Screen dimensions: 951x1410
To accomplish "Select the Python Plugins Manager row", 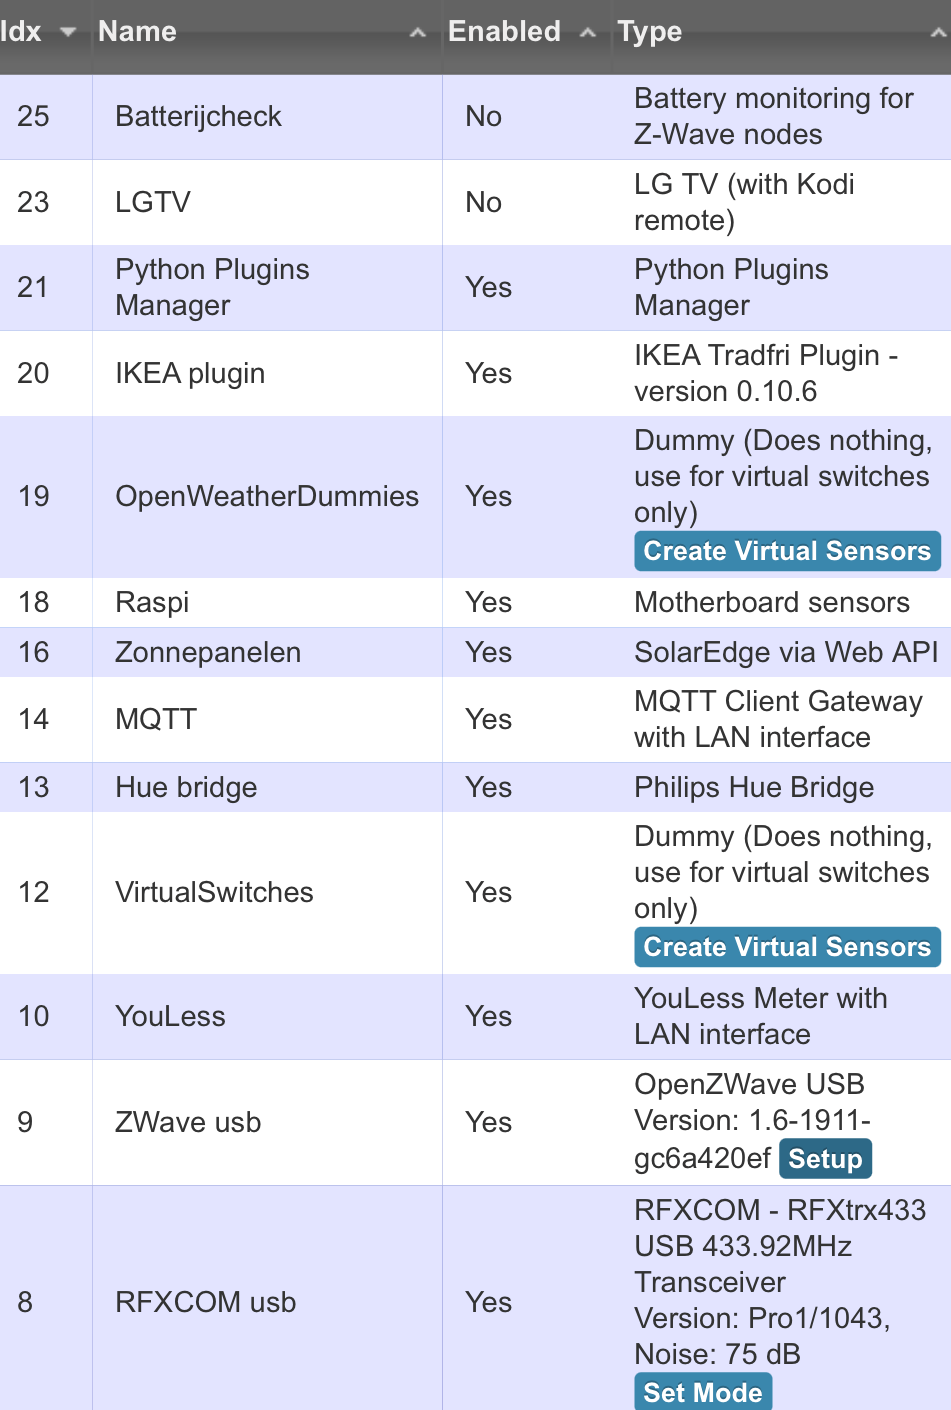I will tap(475, 288).
